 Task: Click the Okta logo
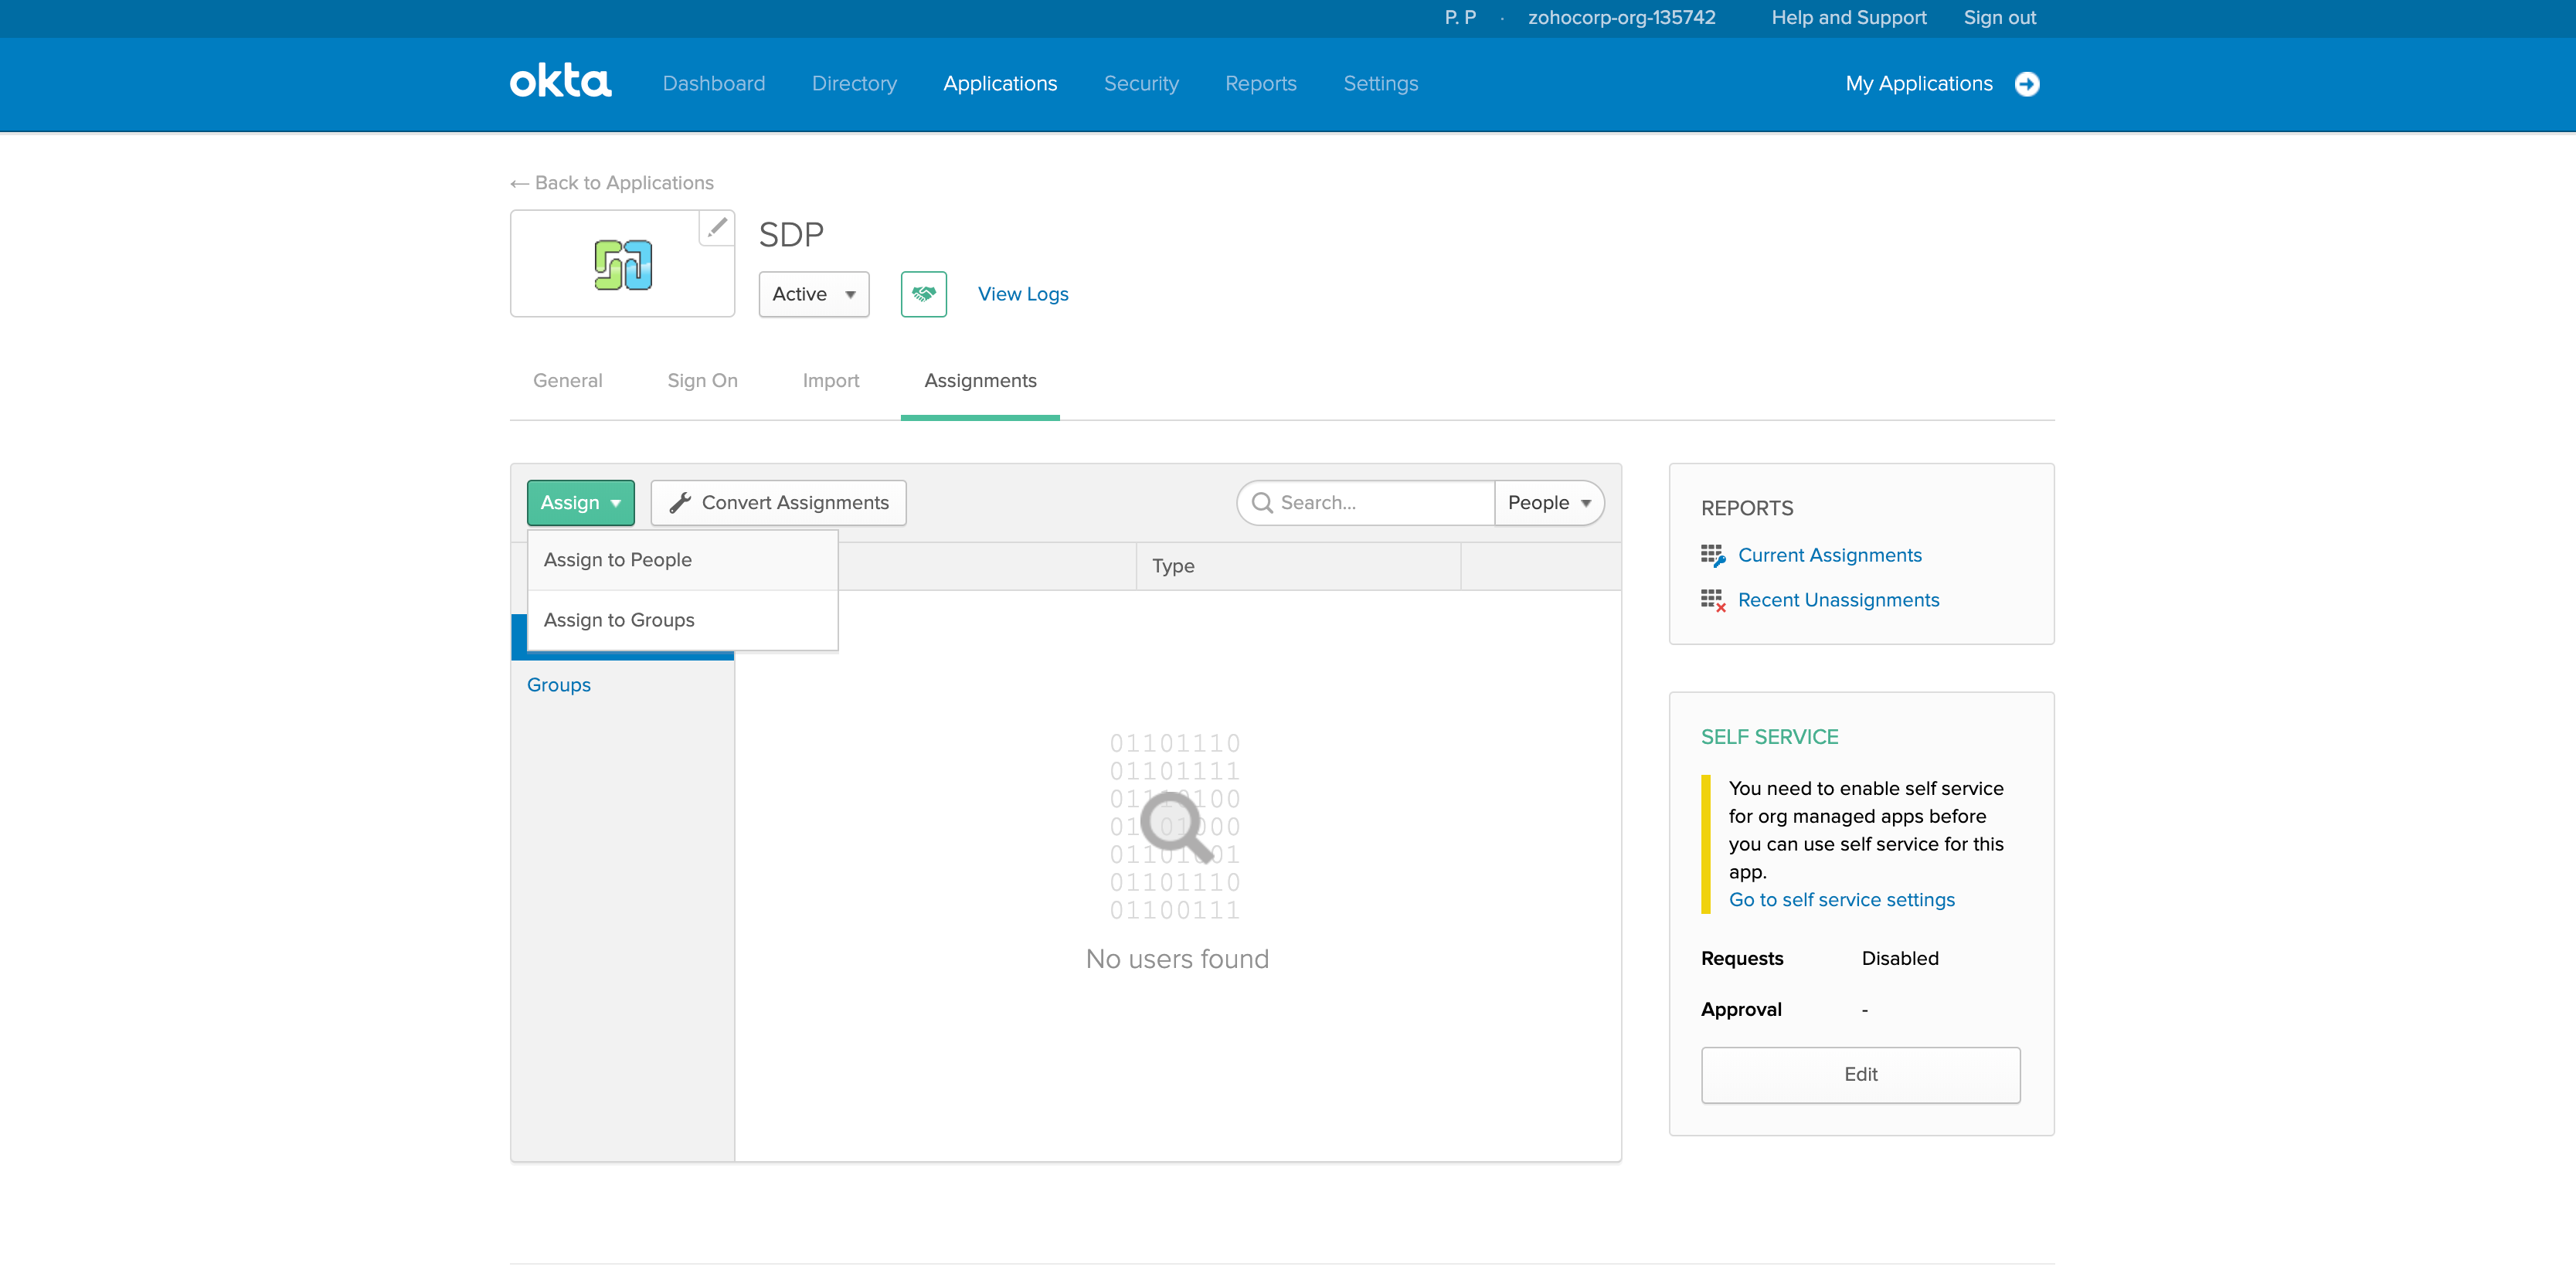(x=560, y=82)
